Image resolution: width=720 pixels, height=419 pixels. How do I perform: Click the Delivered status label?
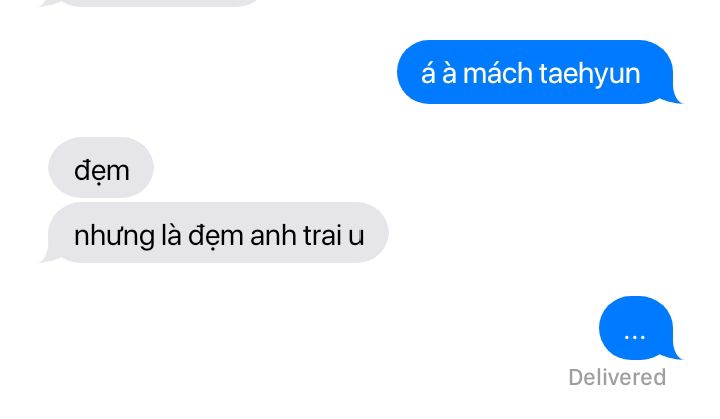(617, 378)
